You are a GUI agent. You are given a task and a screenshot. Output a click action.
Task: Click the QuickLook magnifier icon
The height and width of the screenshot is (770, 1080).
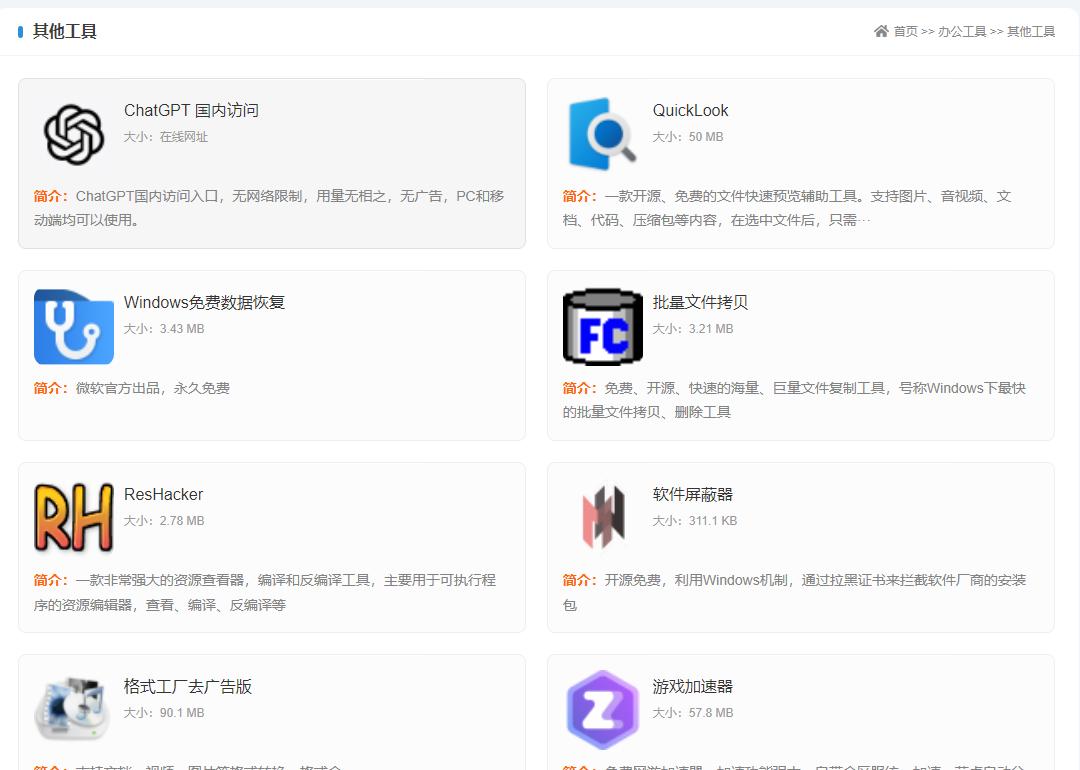[601, 130]
